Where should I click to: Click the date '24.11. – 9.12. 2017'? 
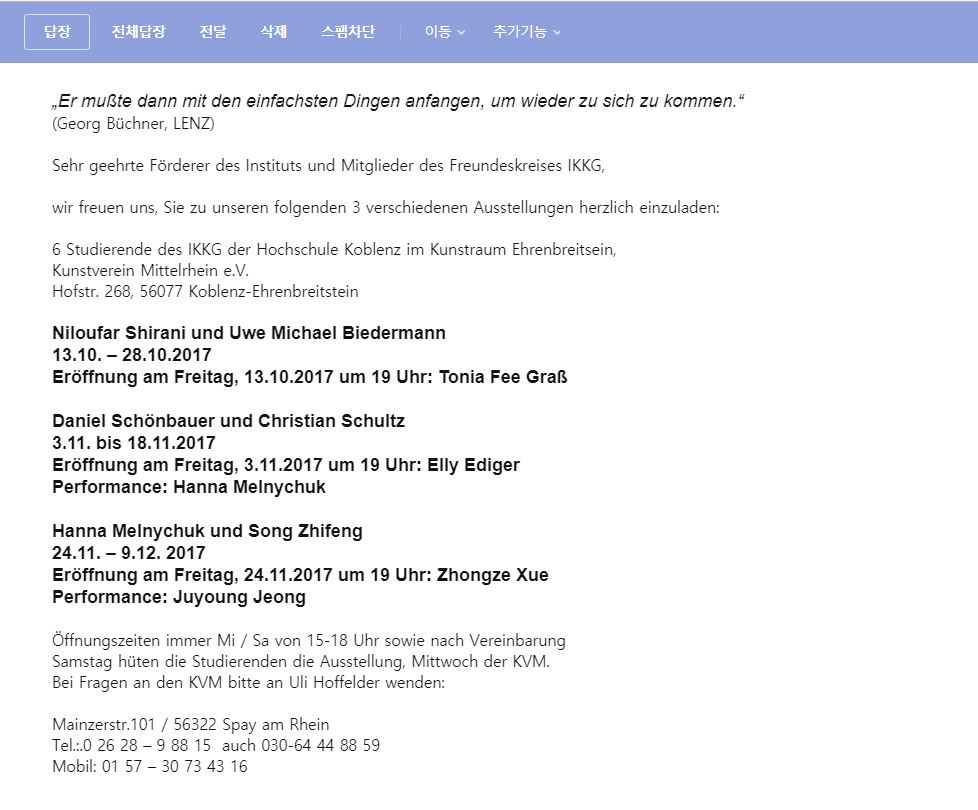129,553
